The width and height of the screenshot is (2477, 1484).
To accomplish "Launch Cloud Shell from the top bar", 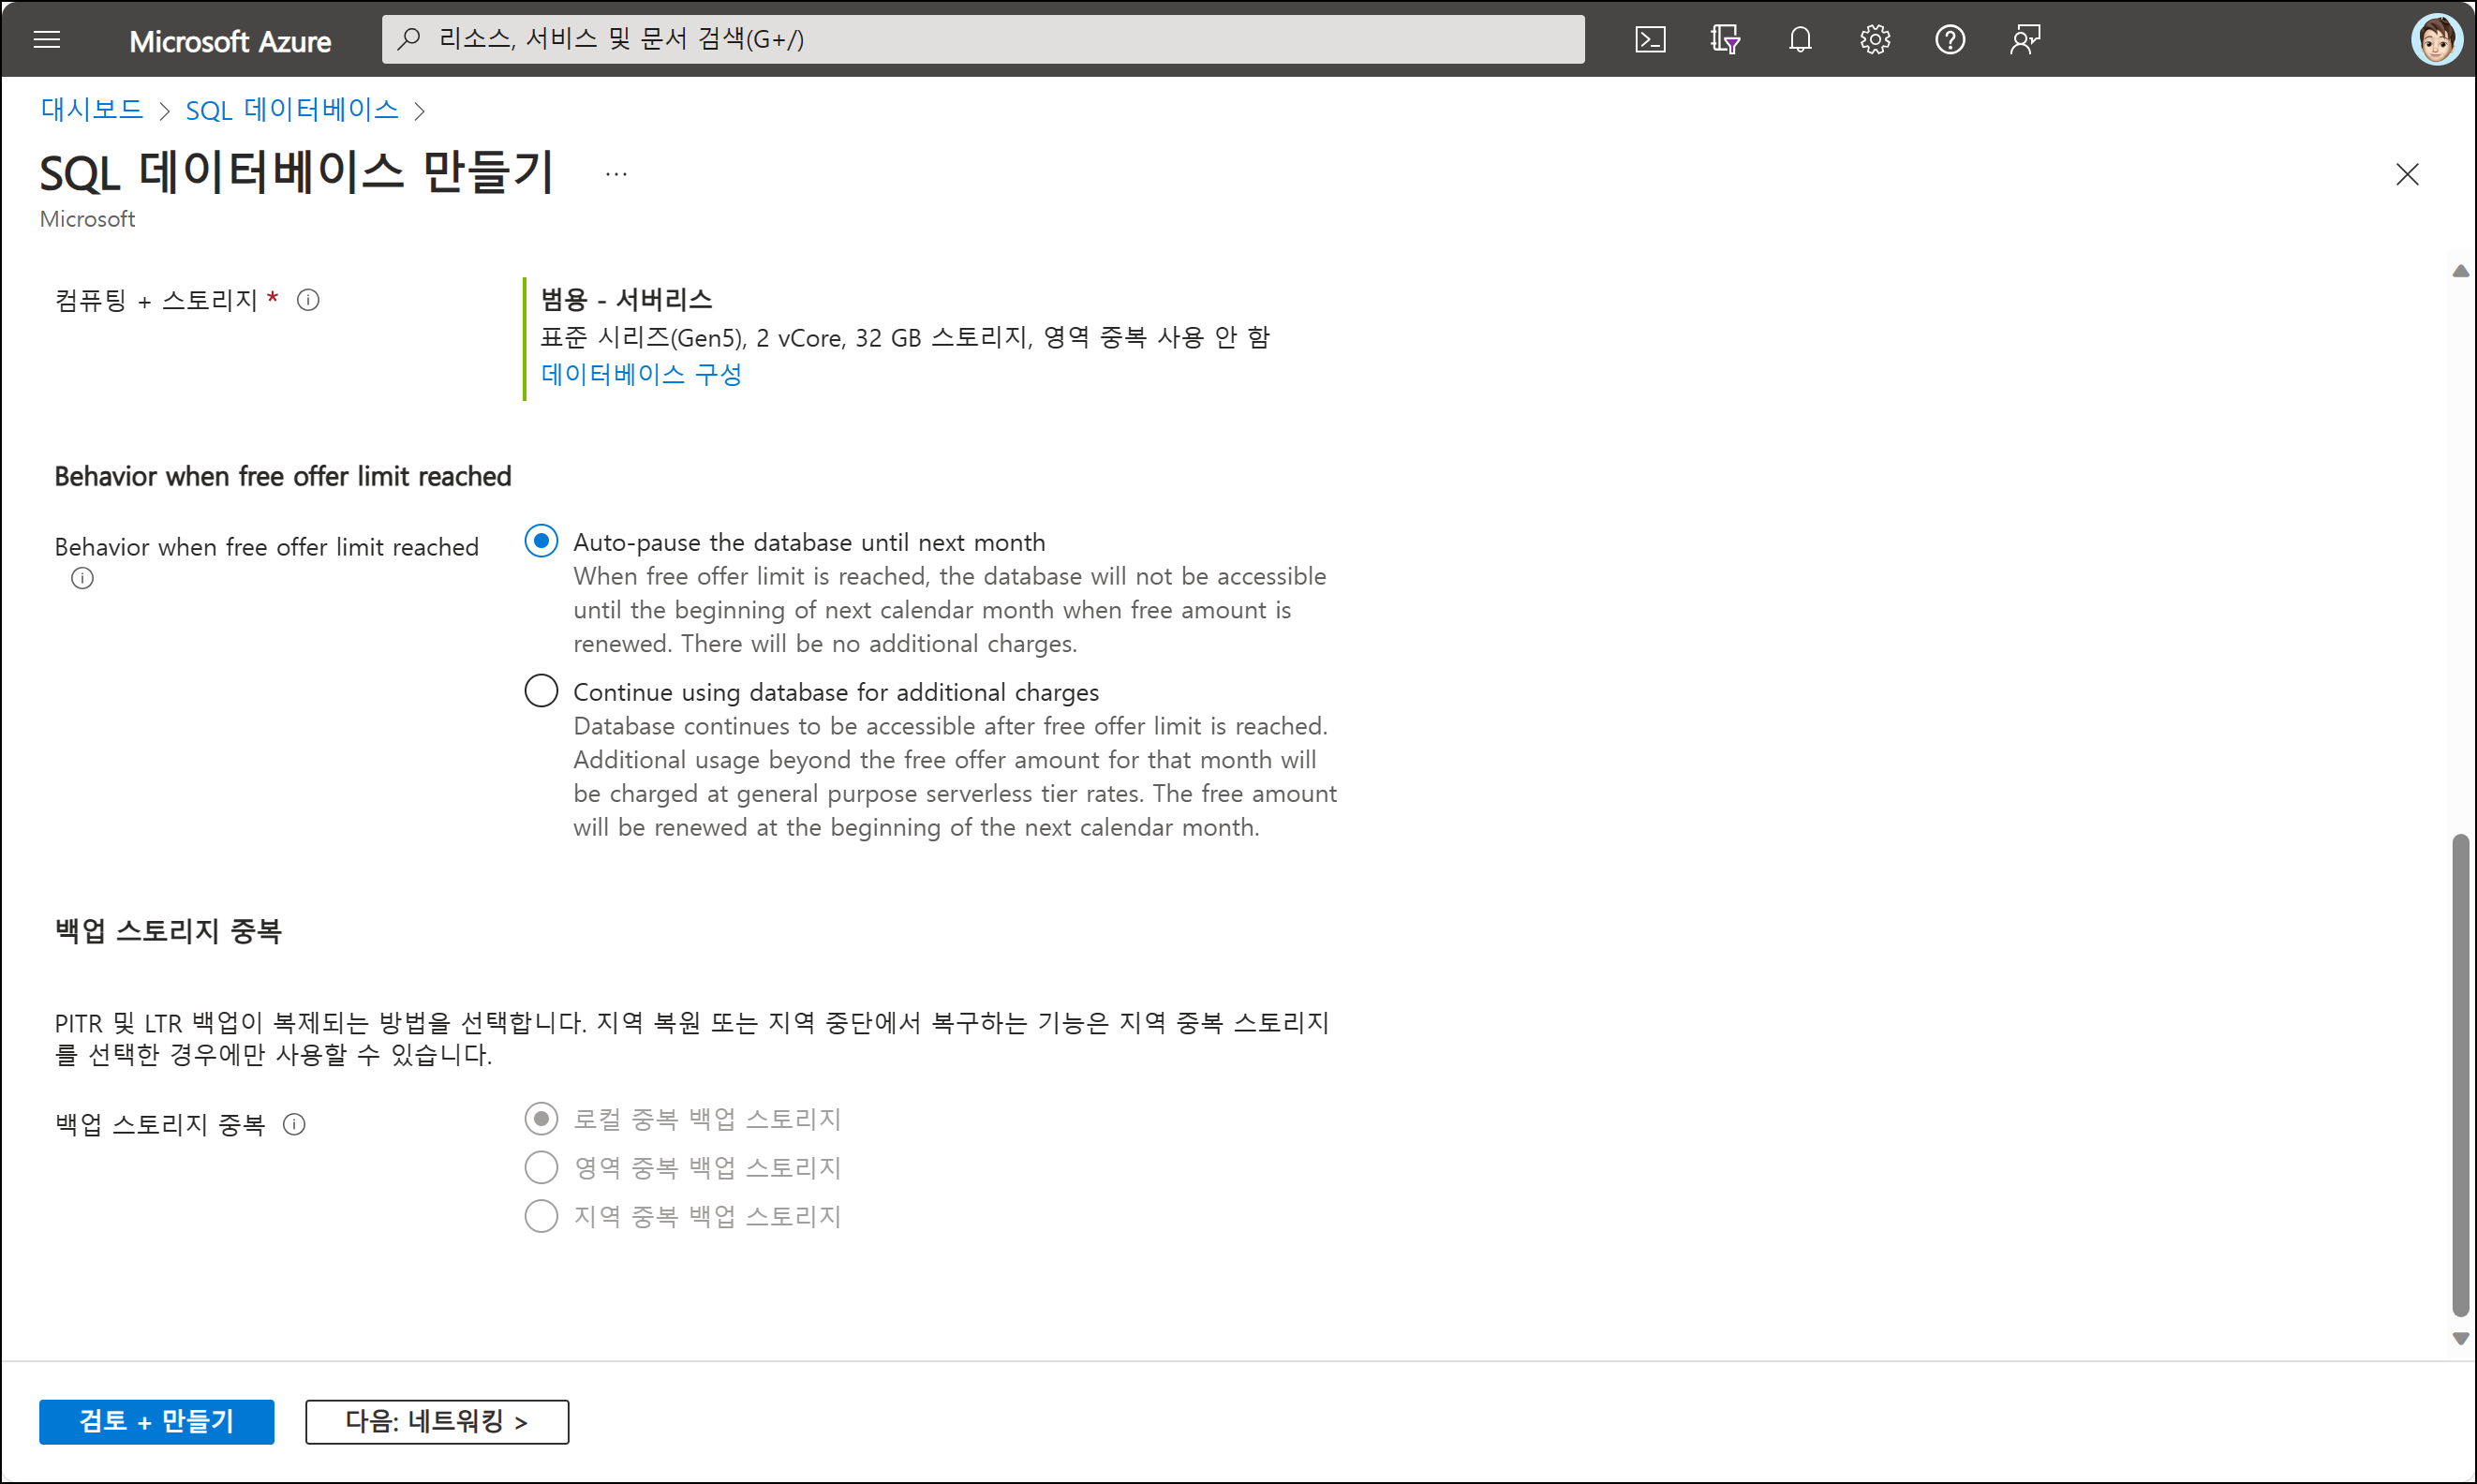I will pyautogui.click(x=1649, y=40).
